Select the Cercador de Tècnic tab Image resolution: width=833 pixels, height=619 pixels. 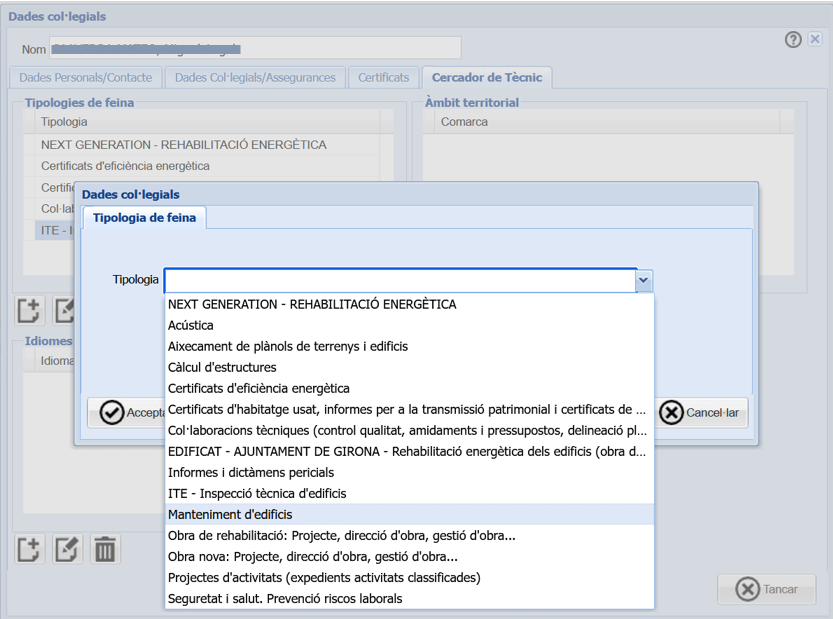(x=487, y=78)
